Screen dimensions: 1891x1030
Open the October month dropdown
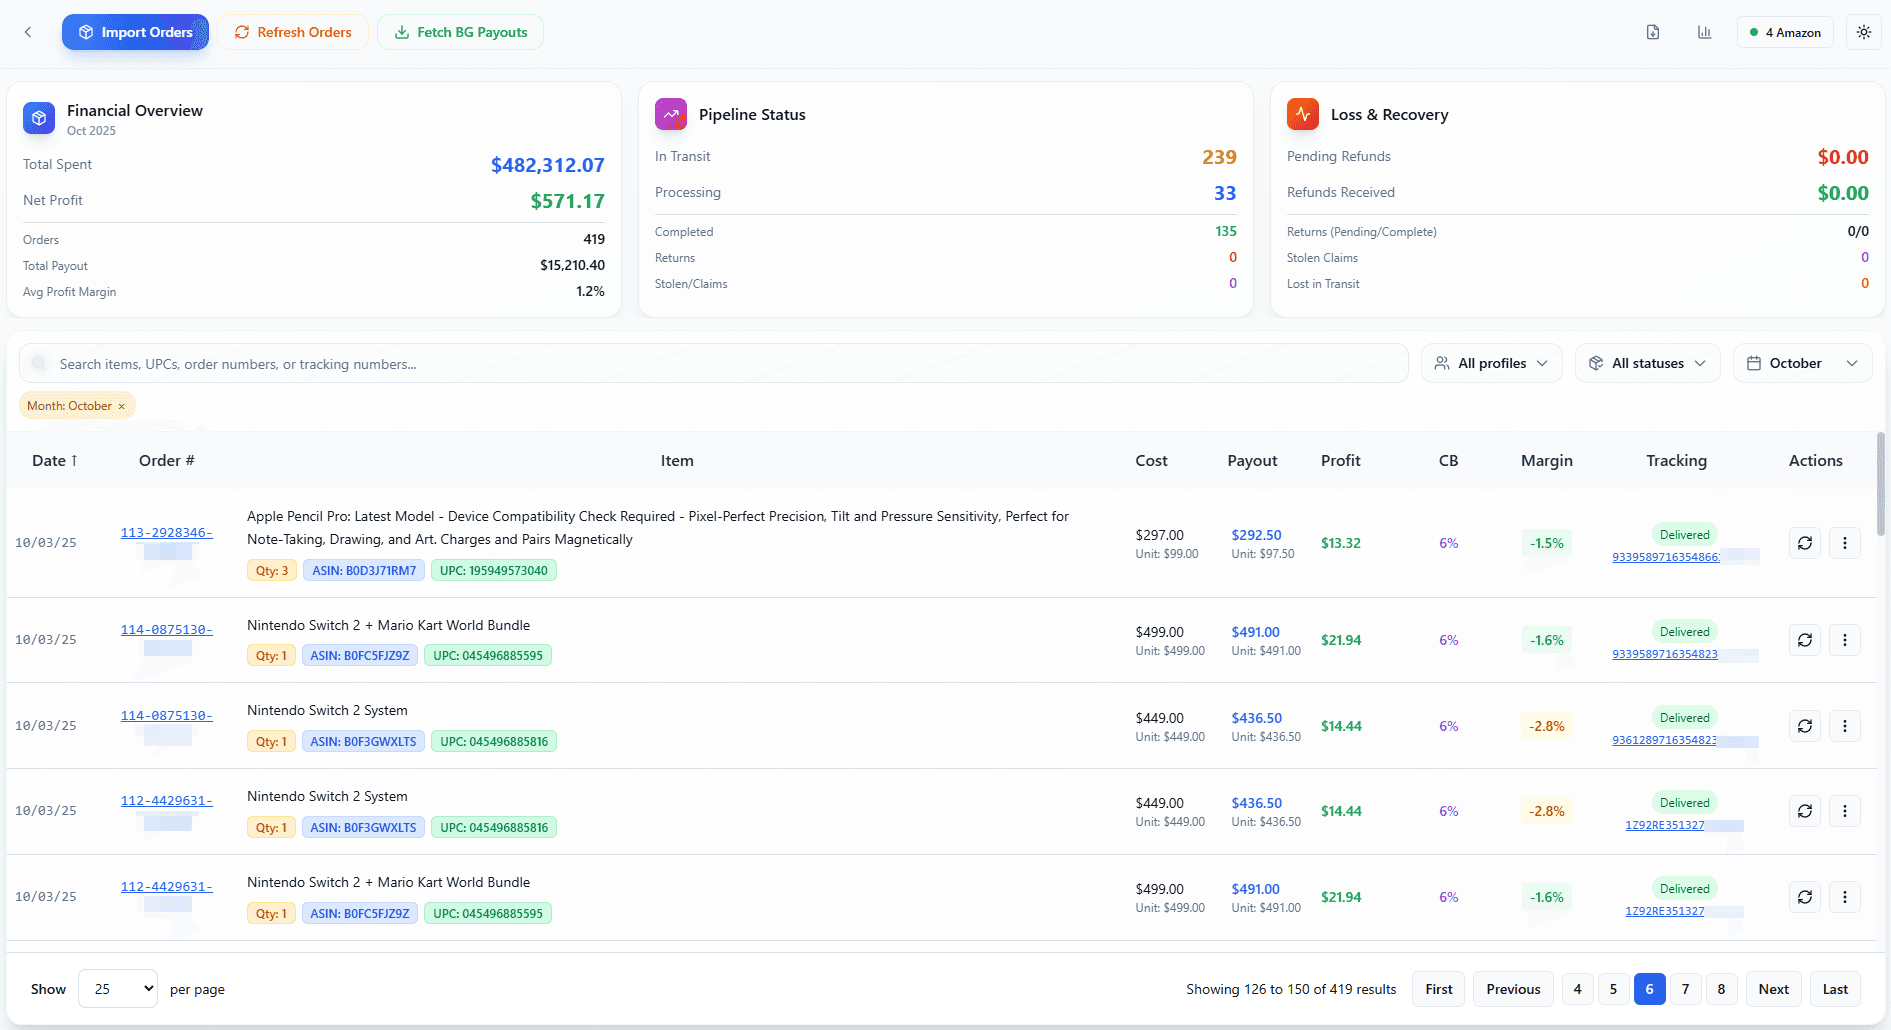[1802, 363]
